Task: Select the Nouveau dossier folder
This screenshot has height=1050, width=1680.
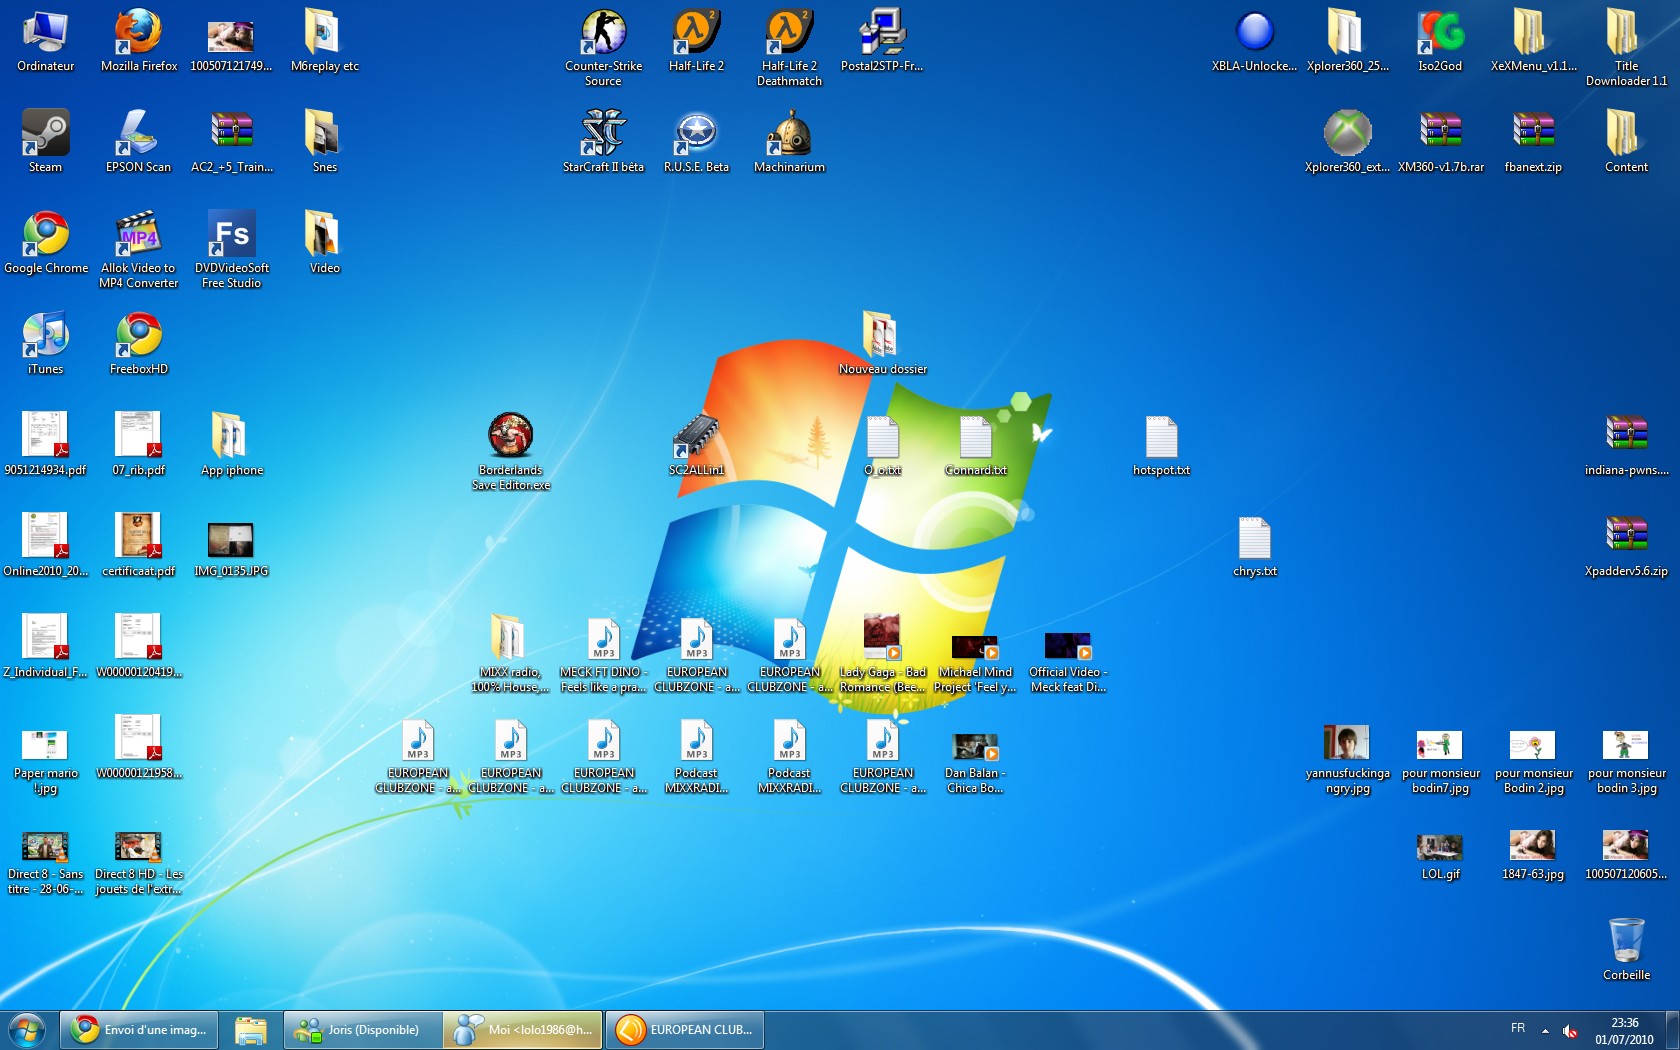Action: 882,344
